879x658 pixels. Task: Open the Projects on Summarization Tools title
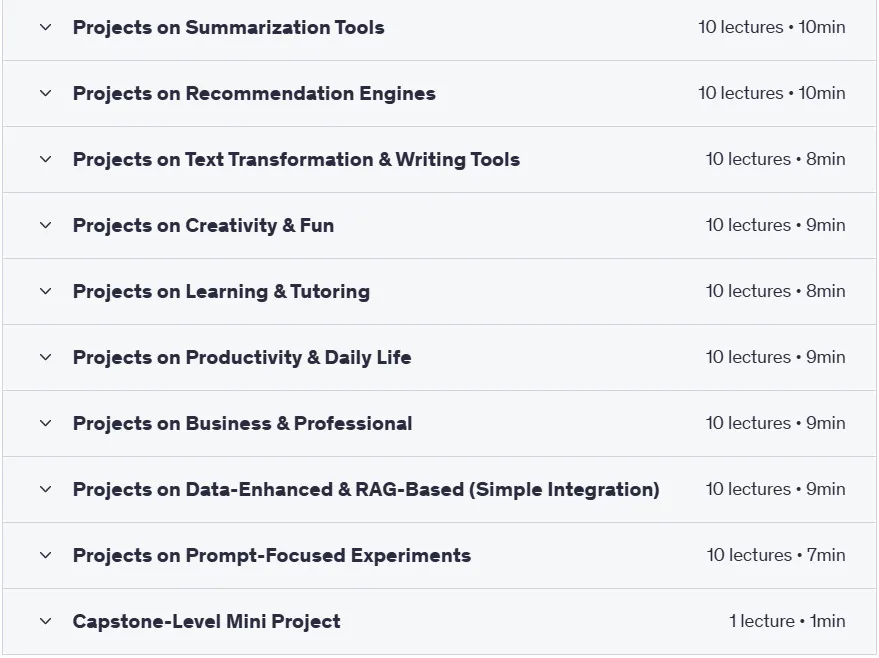[x=229, y=27]
